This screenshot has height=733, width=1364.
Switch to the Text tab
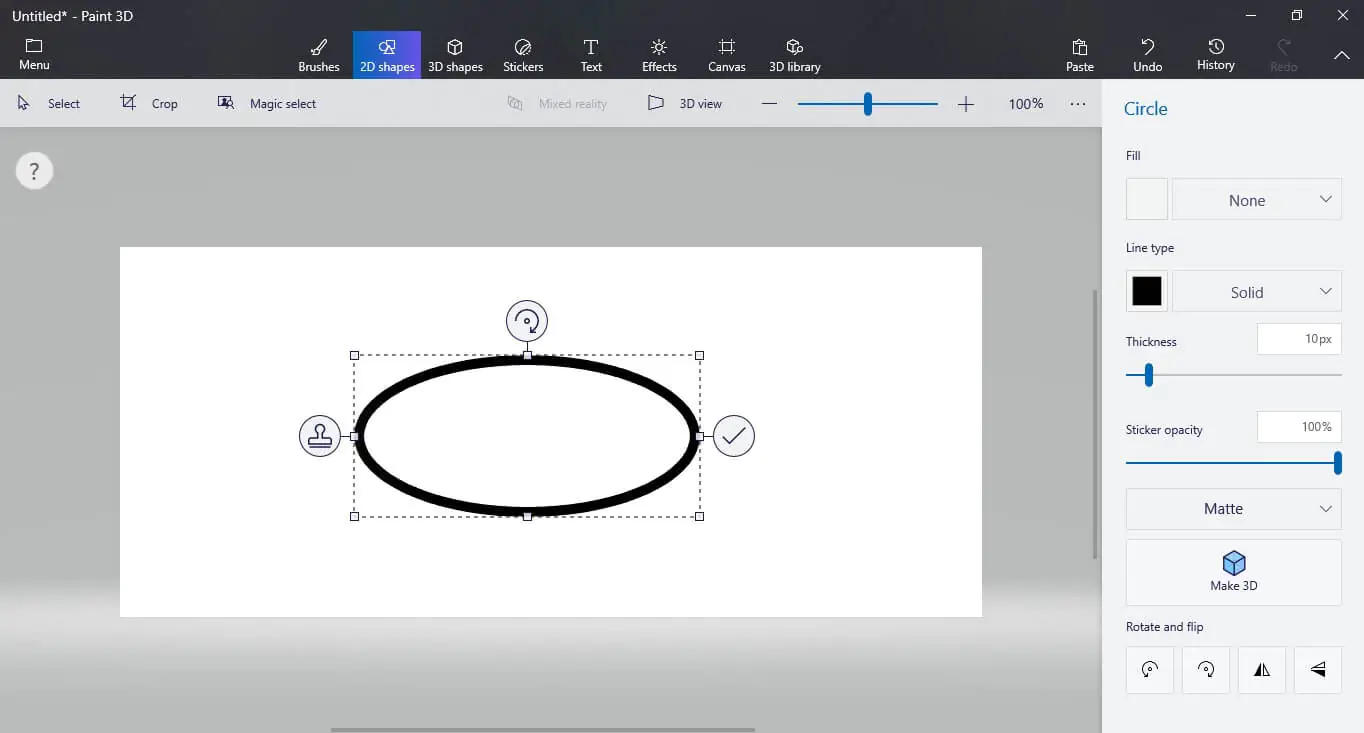pos(591,55)
